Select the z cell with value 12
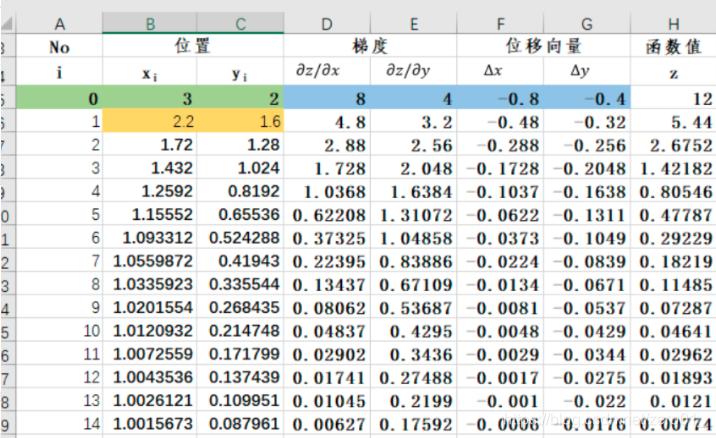The height and width of the screenshot is (438, 716). click(673, 98)
